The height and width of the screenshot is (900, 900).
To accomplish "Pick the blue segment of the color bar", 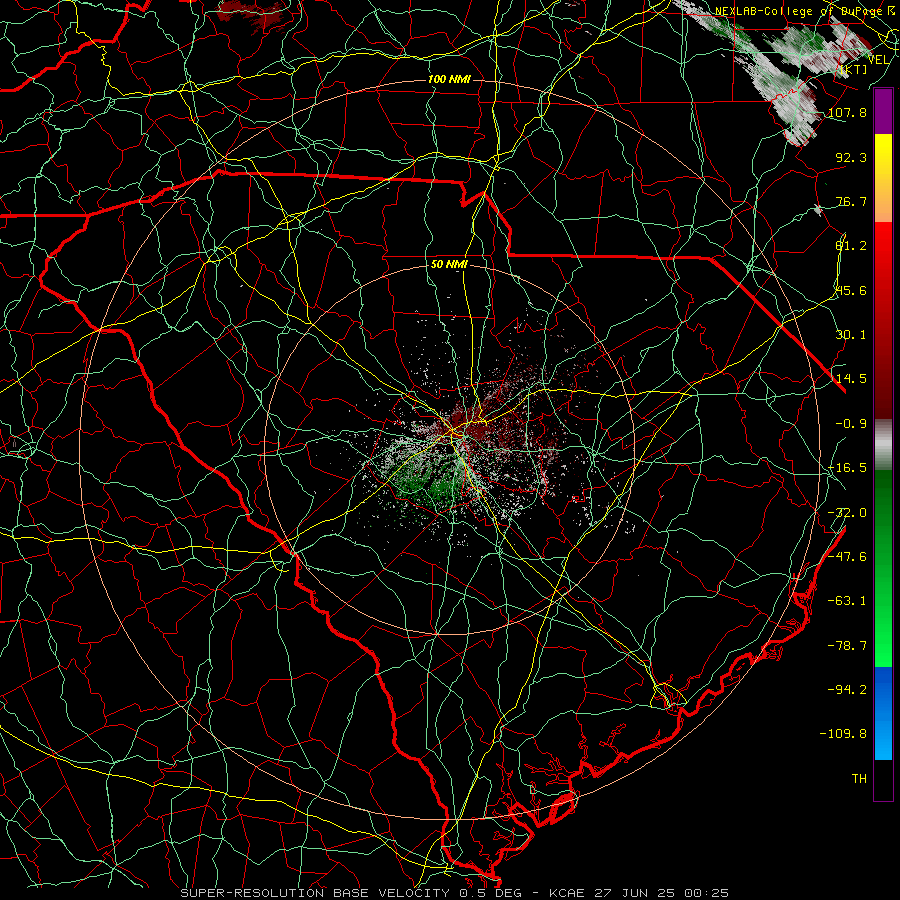I will click(x=883, y=713).
